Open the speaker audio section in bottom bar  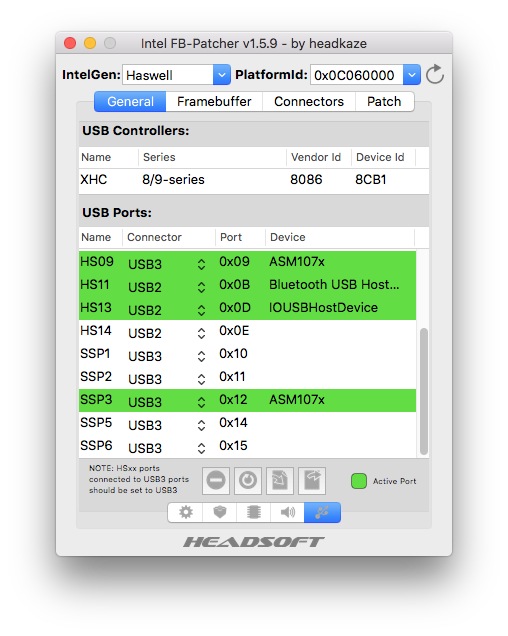[287, 512]
